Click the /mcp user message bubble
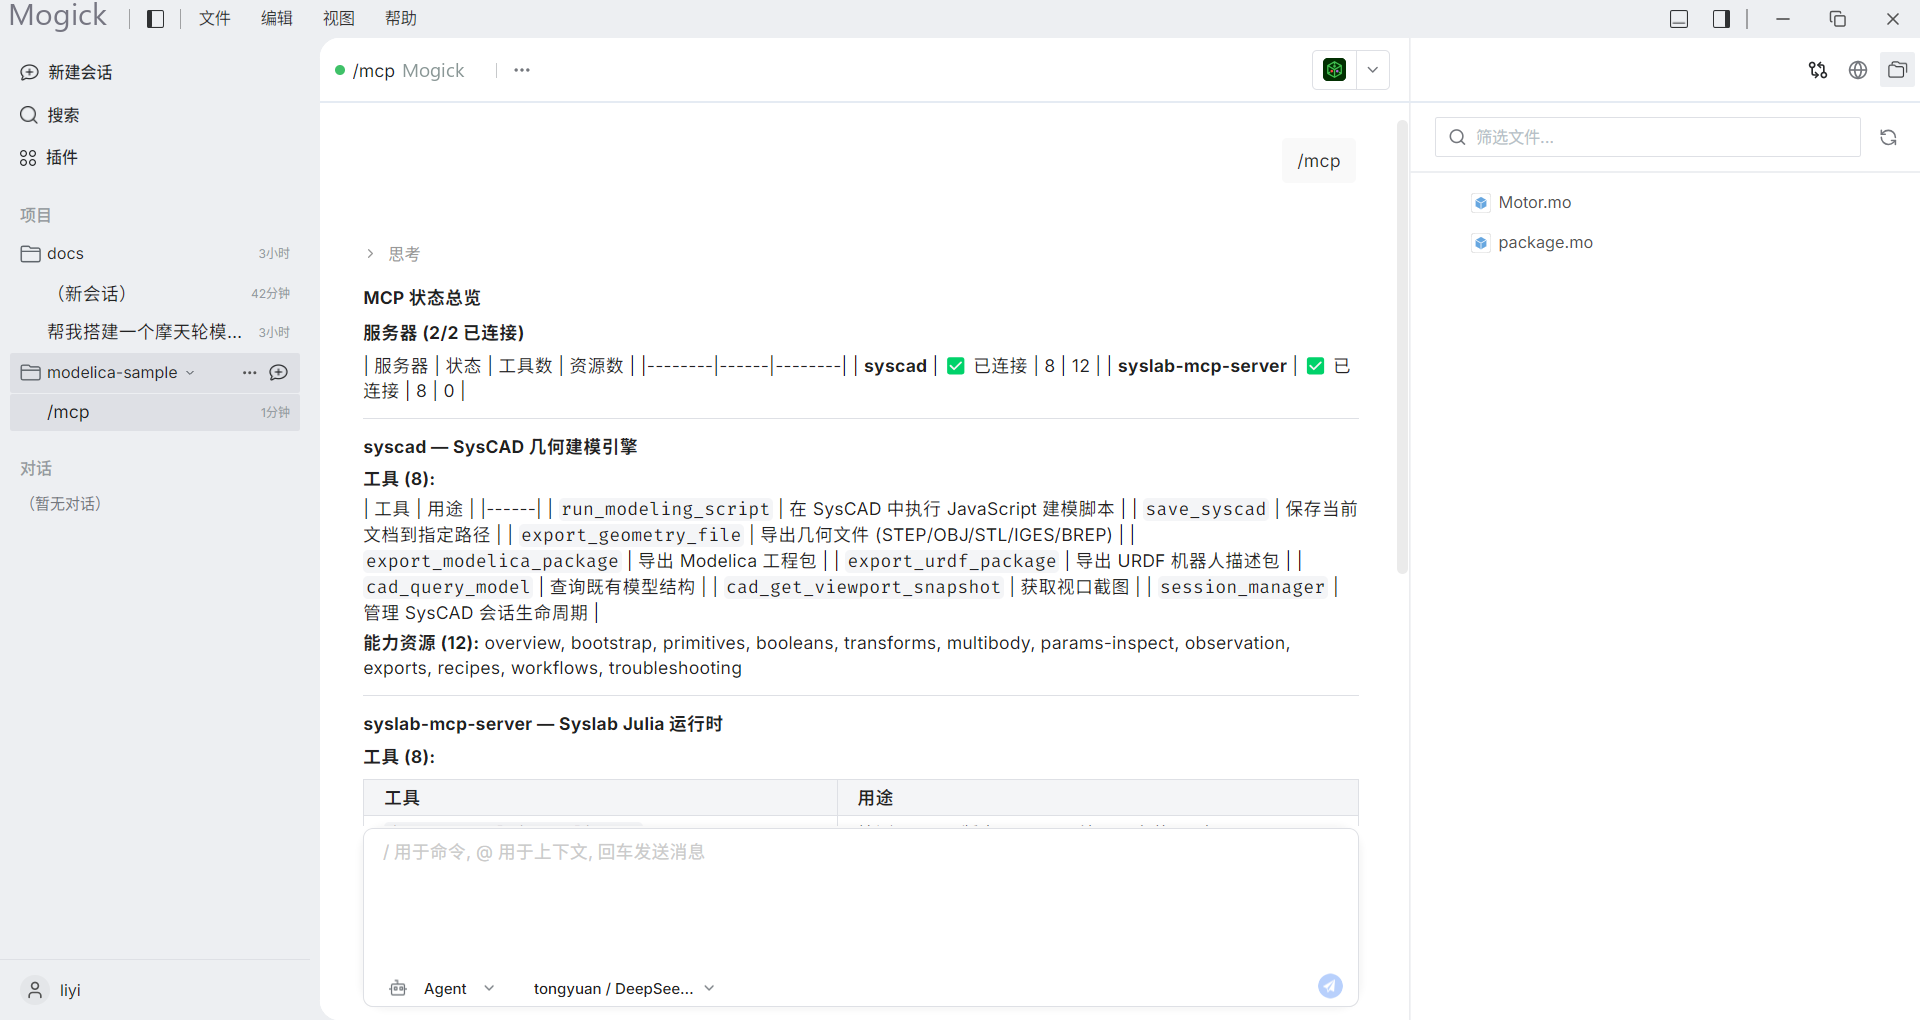This screenshot has height=1020, width=1920. [x=1319, y=161]
